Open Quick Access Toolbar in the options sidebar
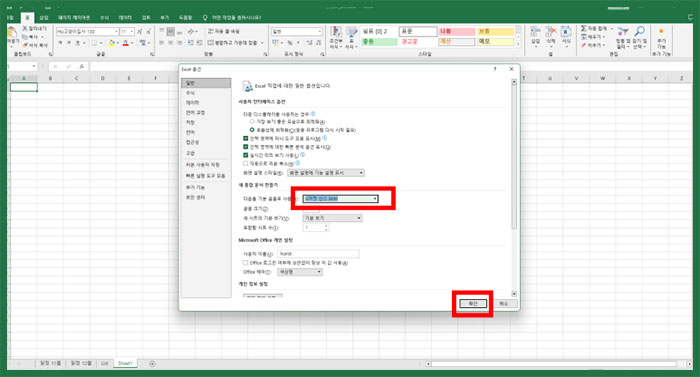 206,176
